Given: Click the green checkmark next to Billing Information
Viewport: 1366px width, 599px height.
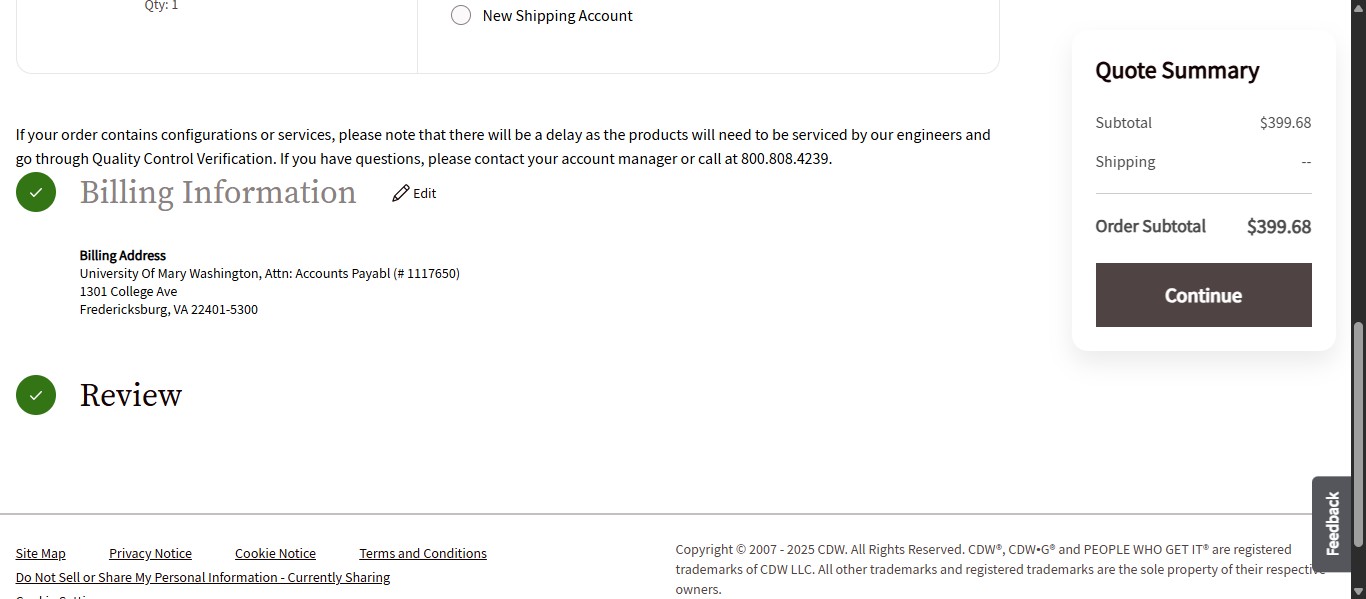Looking at the screenshot, I should coord(36,192).
